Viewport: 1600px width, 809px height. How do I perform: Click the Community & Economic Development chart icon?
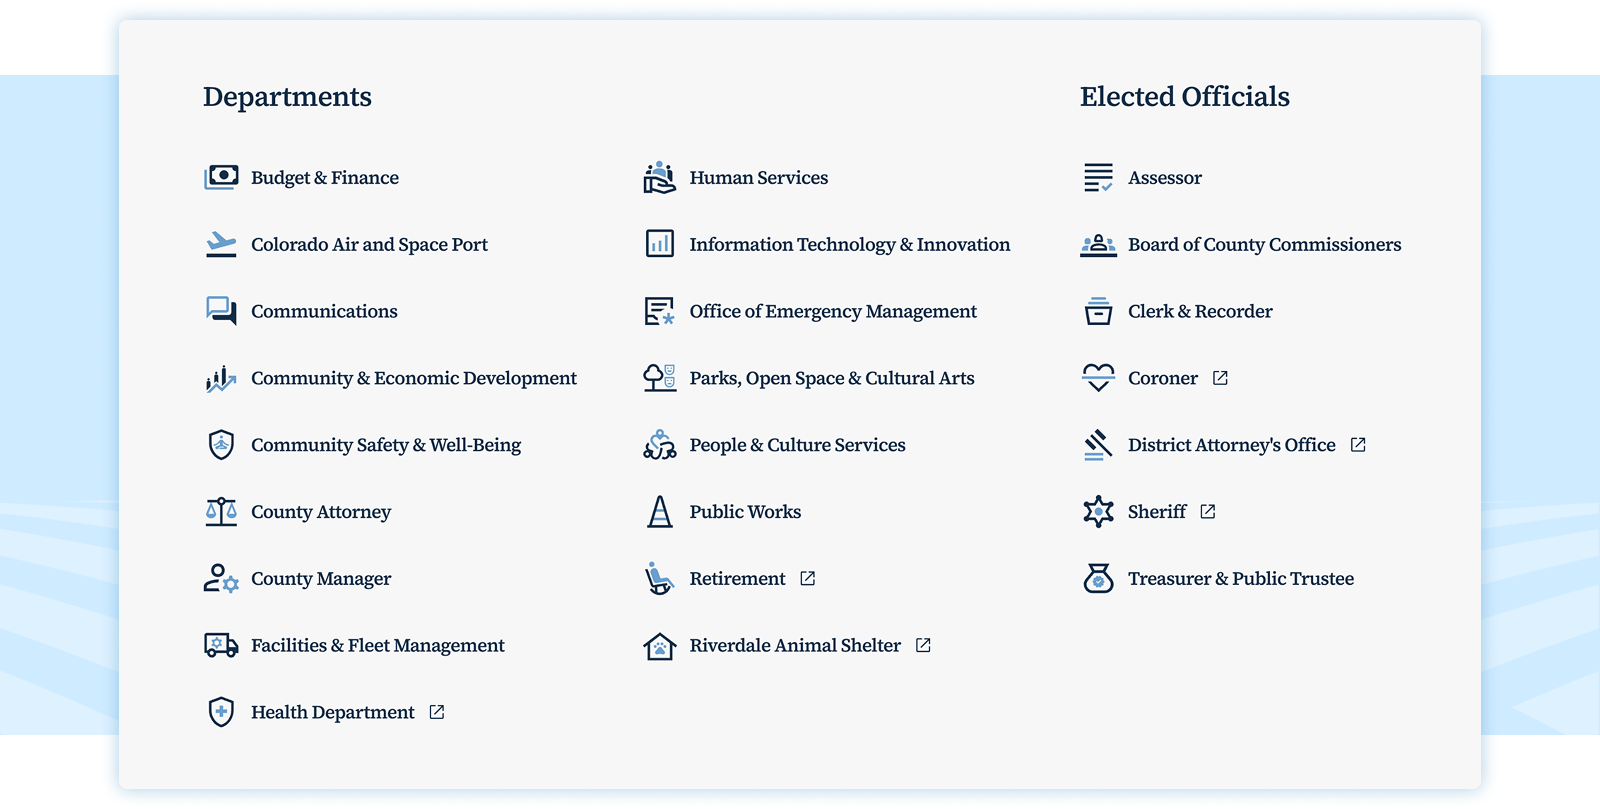tap(221, 378)
